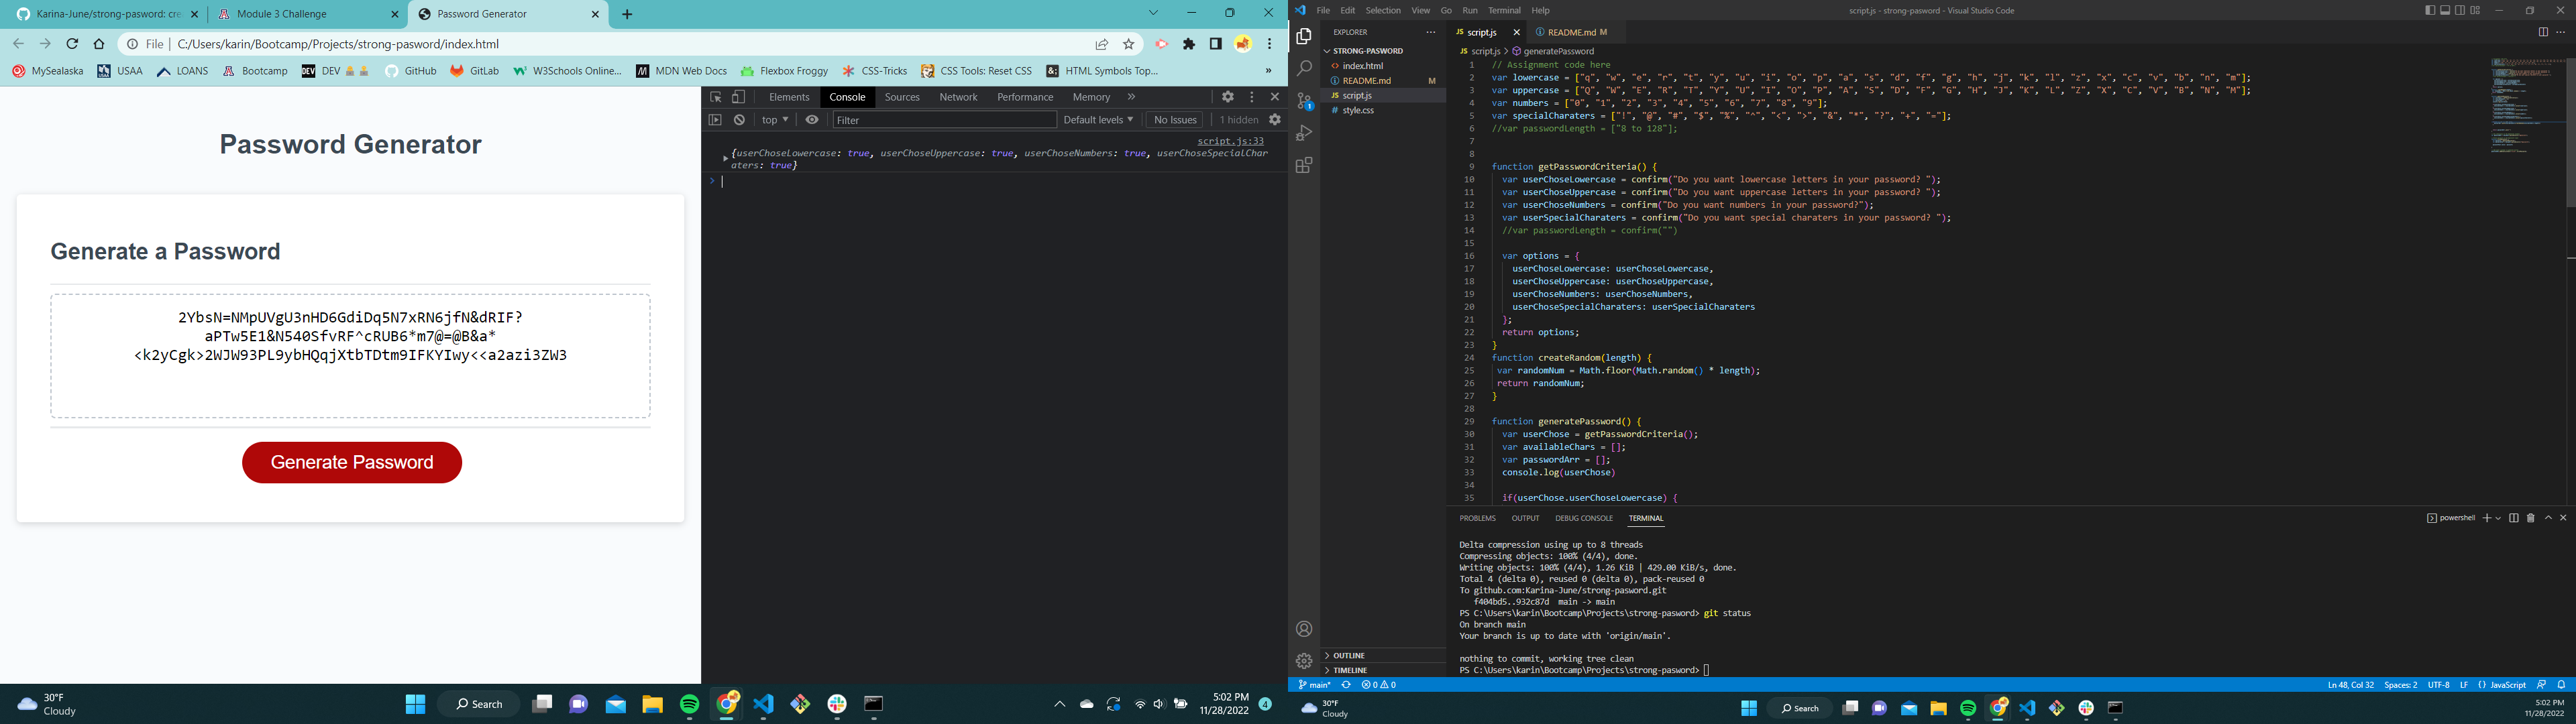Image resolution: width=2576 pixels, height=724 pixels.
Task: Open the Run and Debug sidebar icon
Action: tap(1304, 133)
